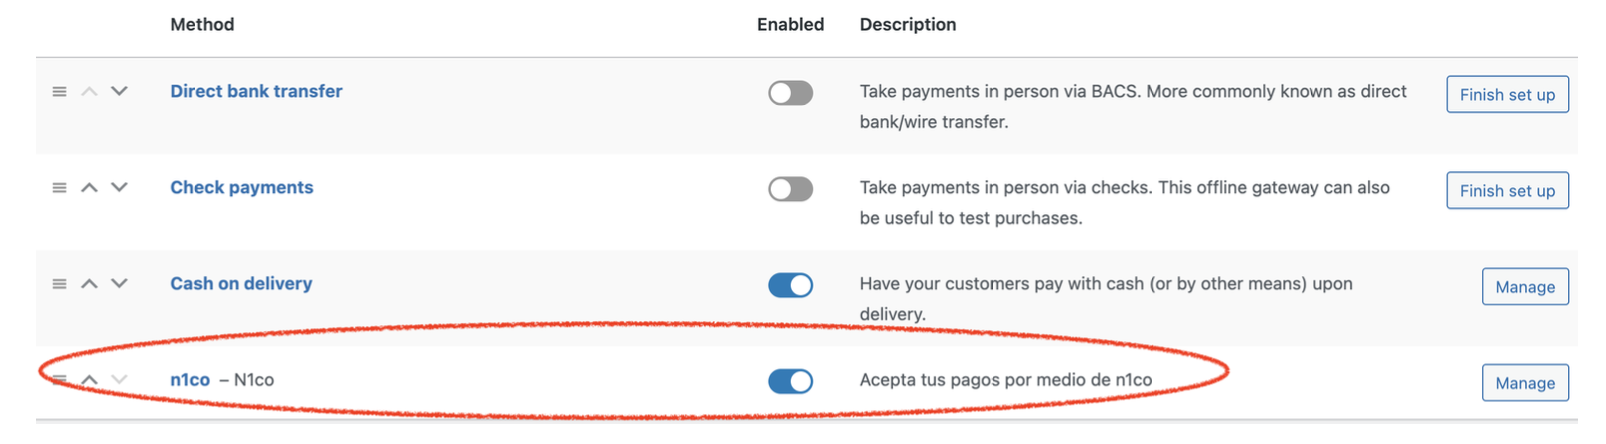1606x444 pixels.
Task: Click drag handle for Cash on delivery
Action: pyautogui.click(x=60, y=284)
